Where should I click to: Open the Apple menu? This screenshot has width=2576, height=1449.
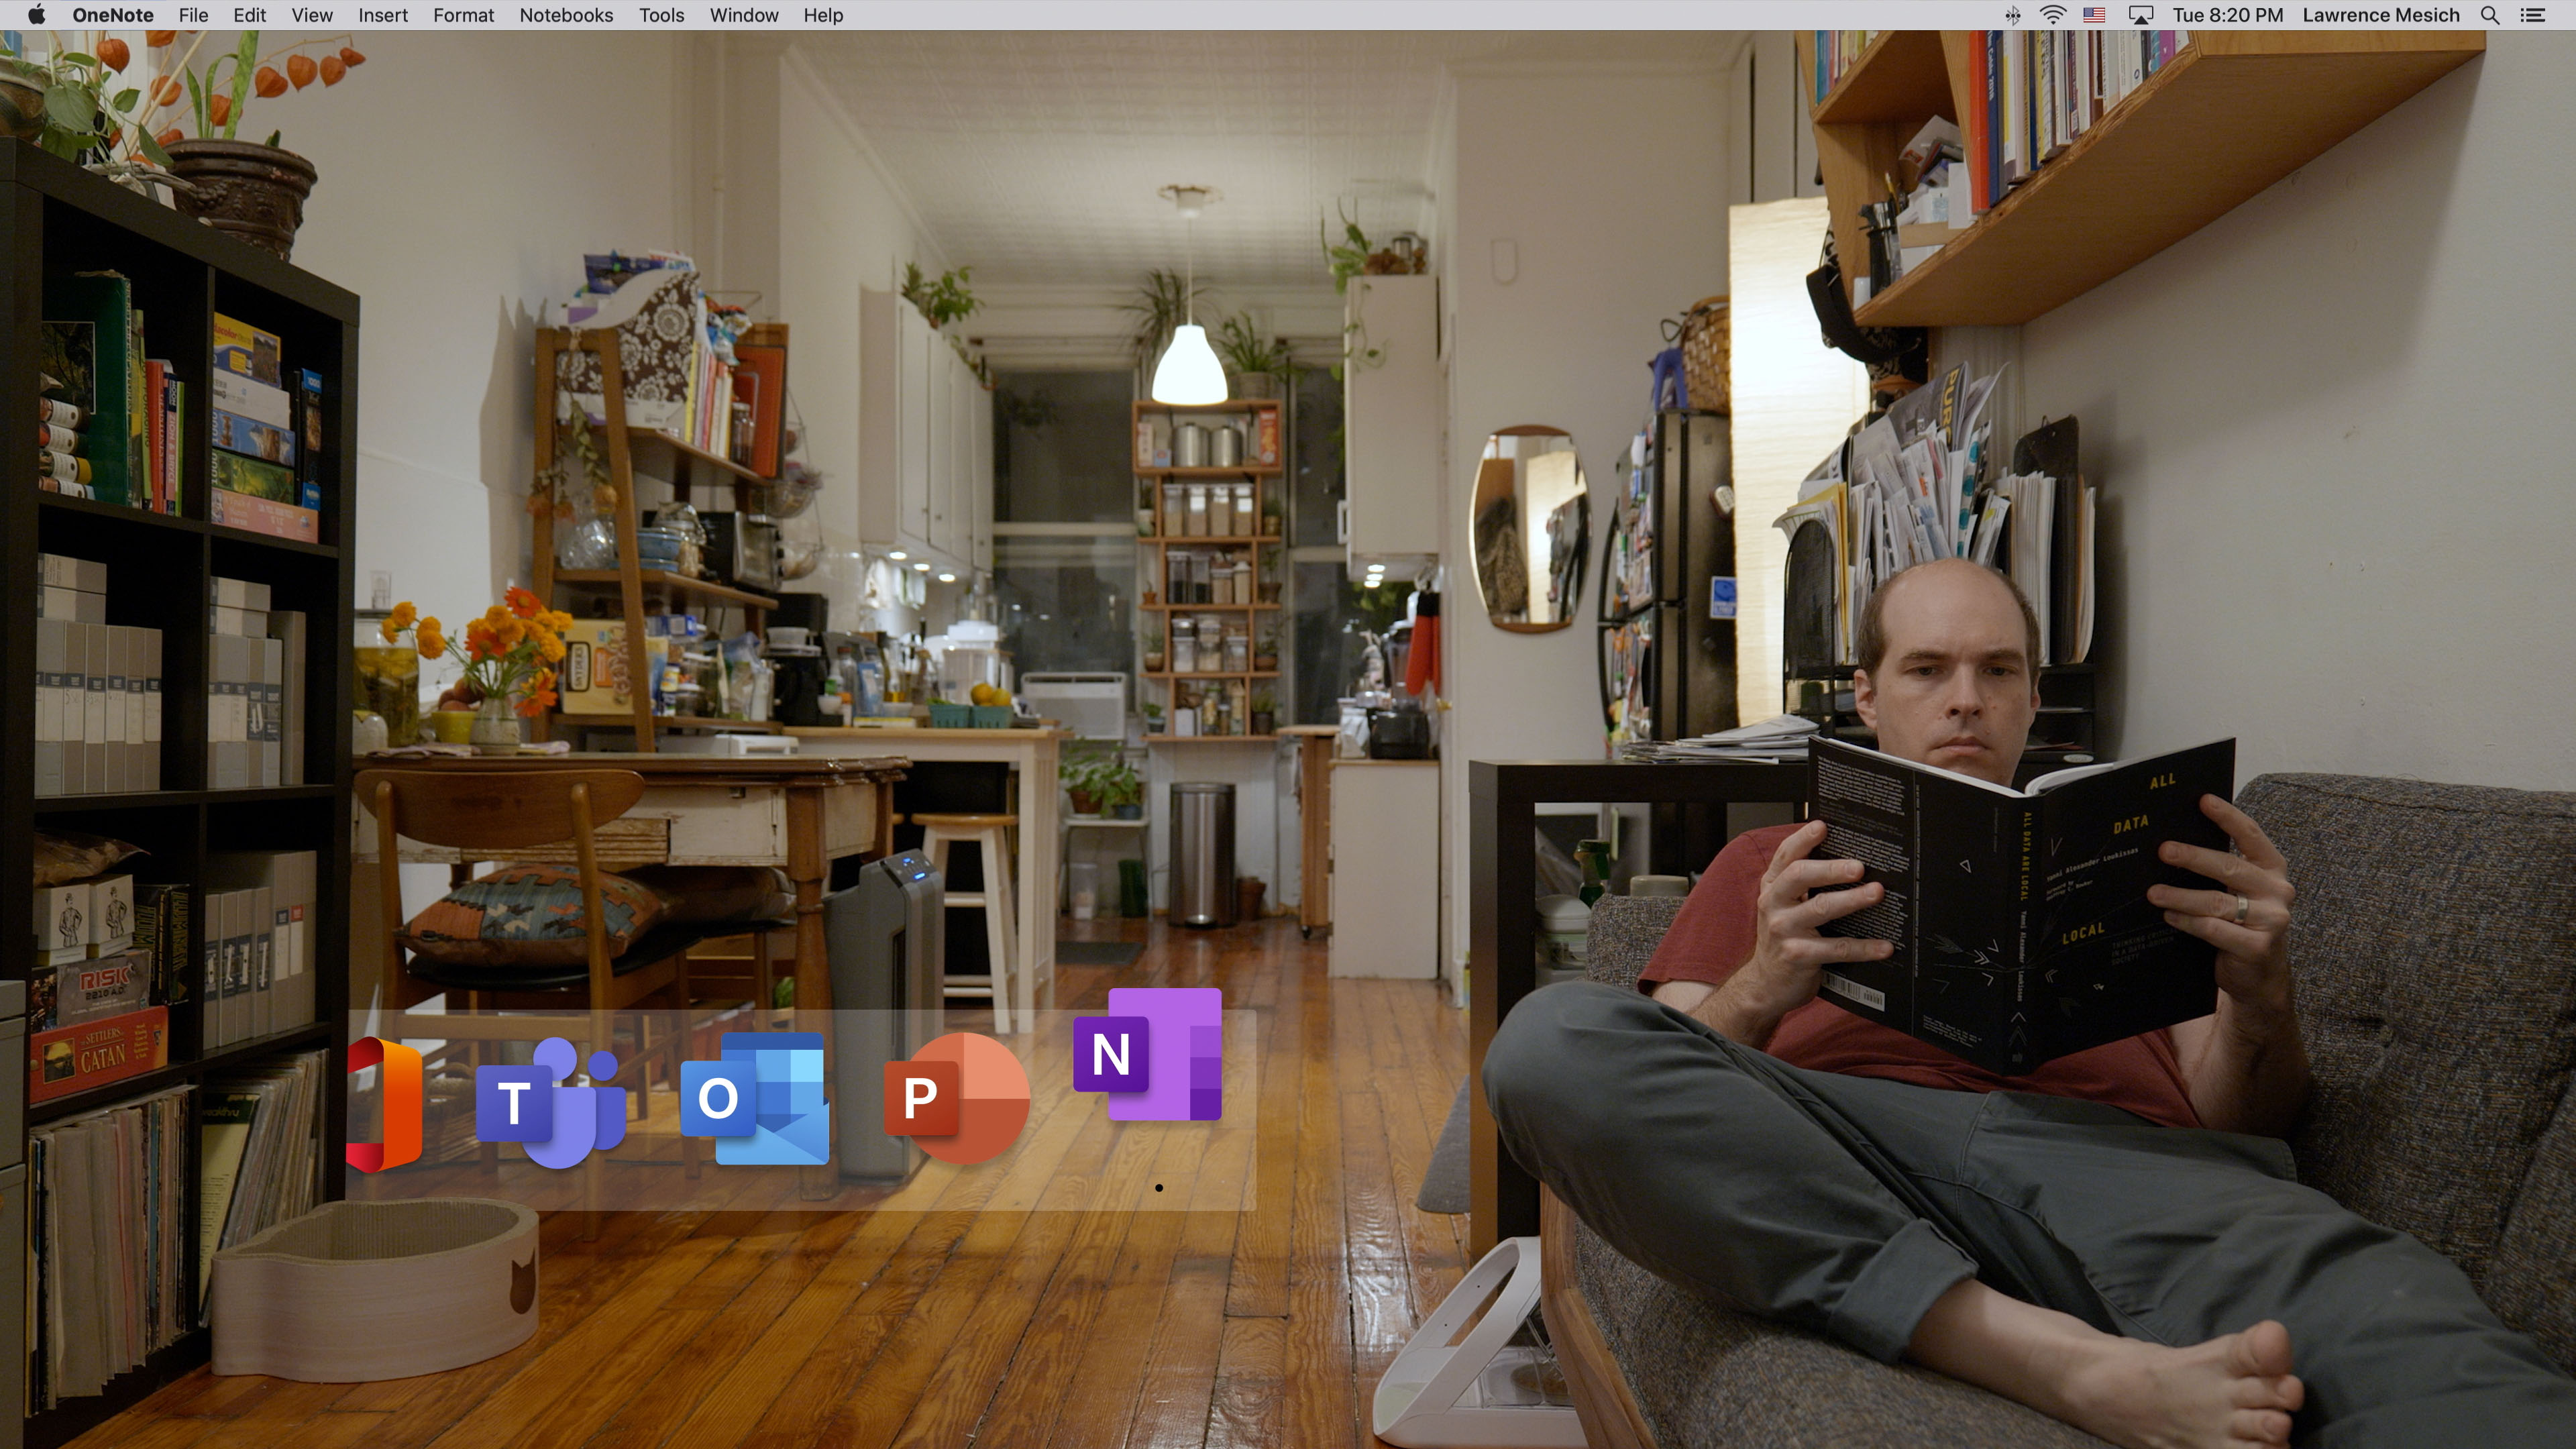pos(36,15)
